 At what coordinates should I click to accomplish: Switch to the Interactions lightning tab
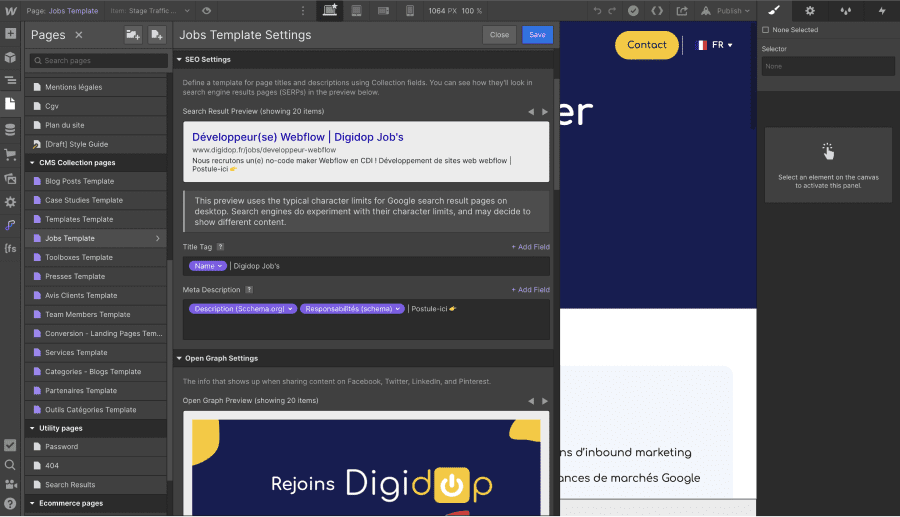click(x=882, y=10)
